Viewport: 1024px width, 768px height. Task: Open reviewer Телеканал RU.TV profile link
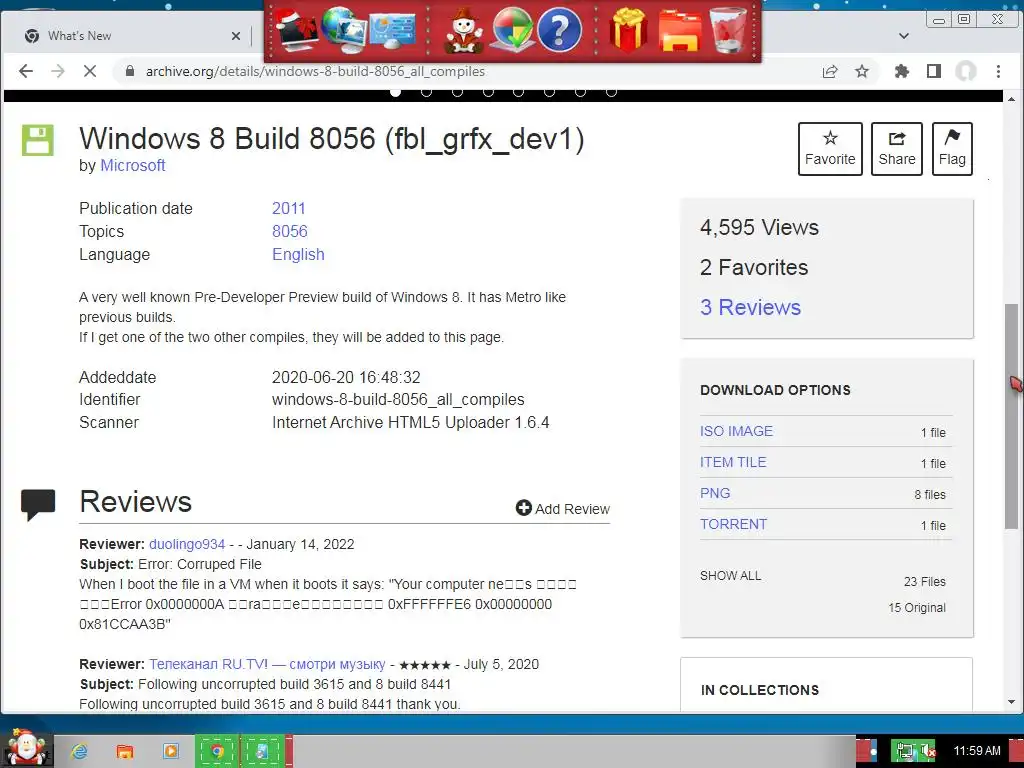(267, 664)
